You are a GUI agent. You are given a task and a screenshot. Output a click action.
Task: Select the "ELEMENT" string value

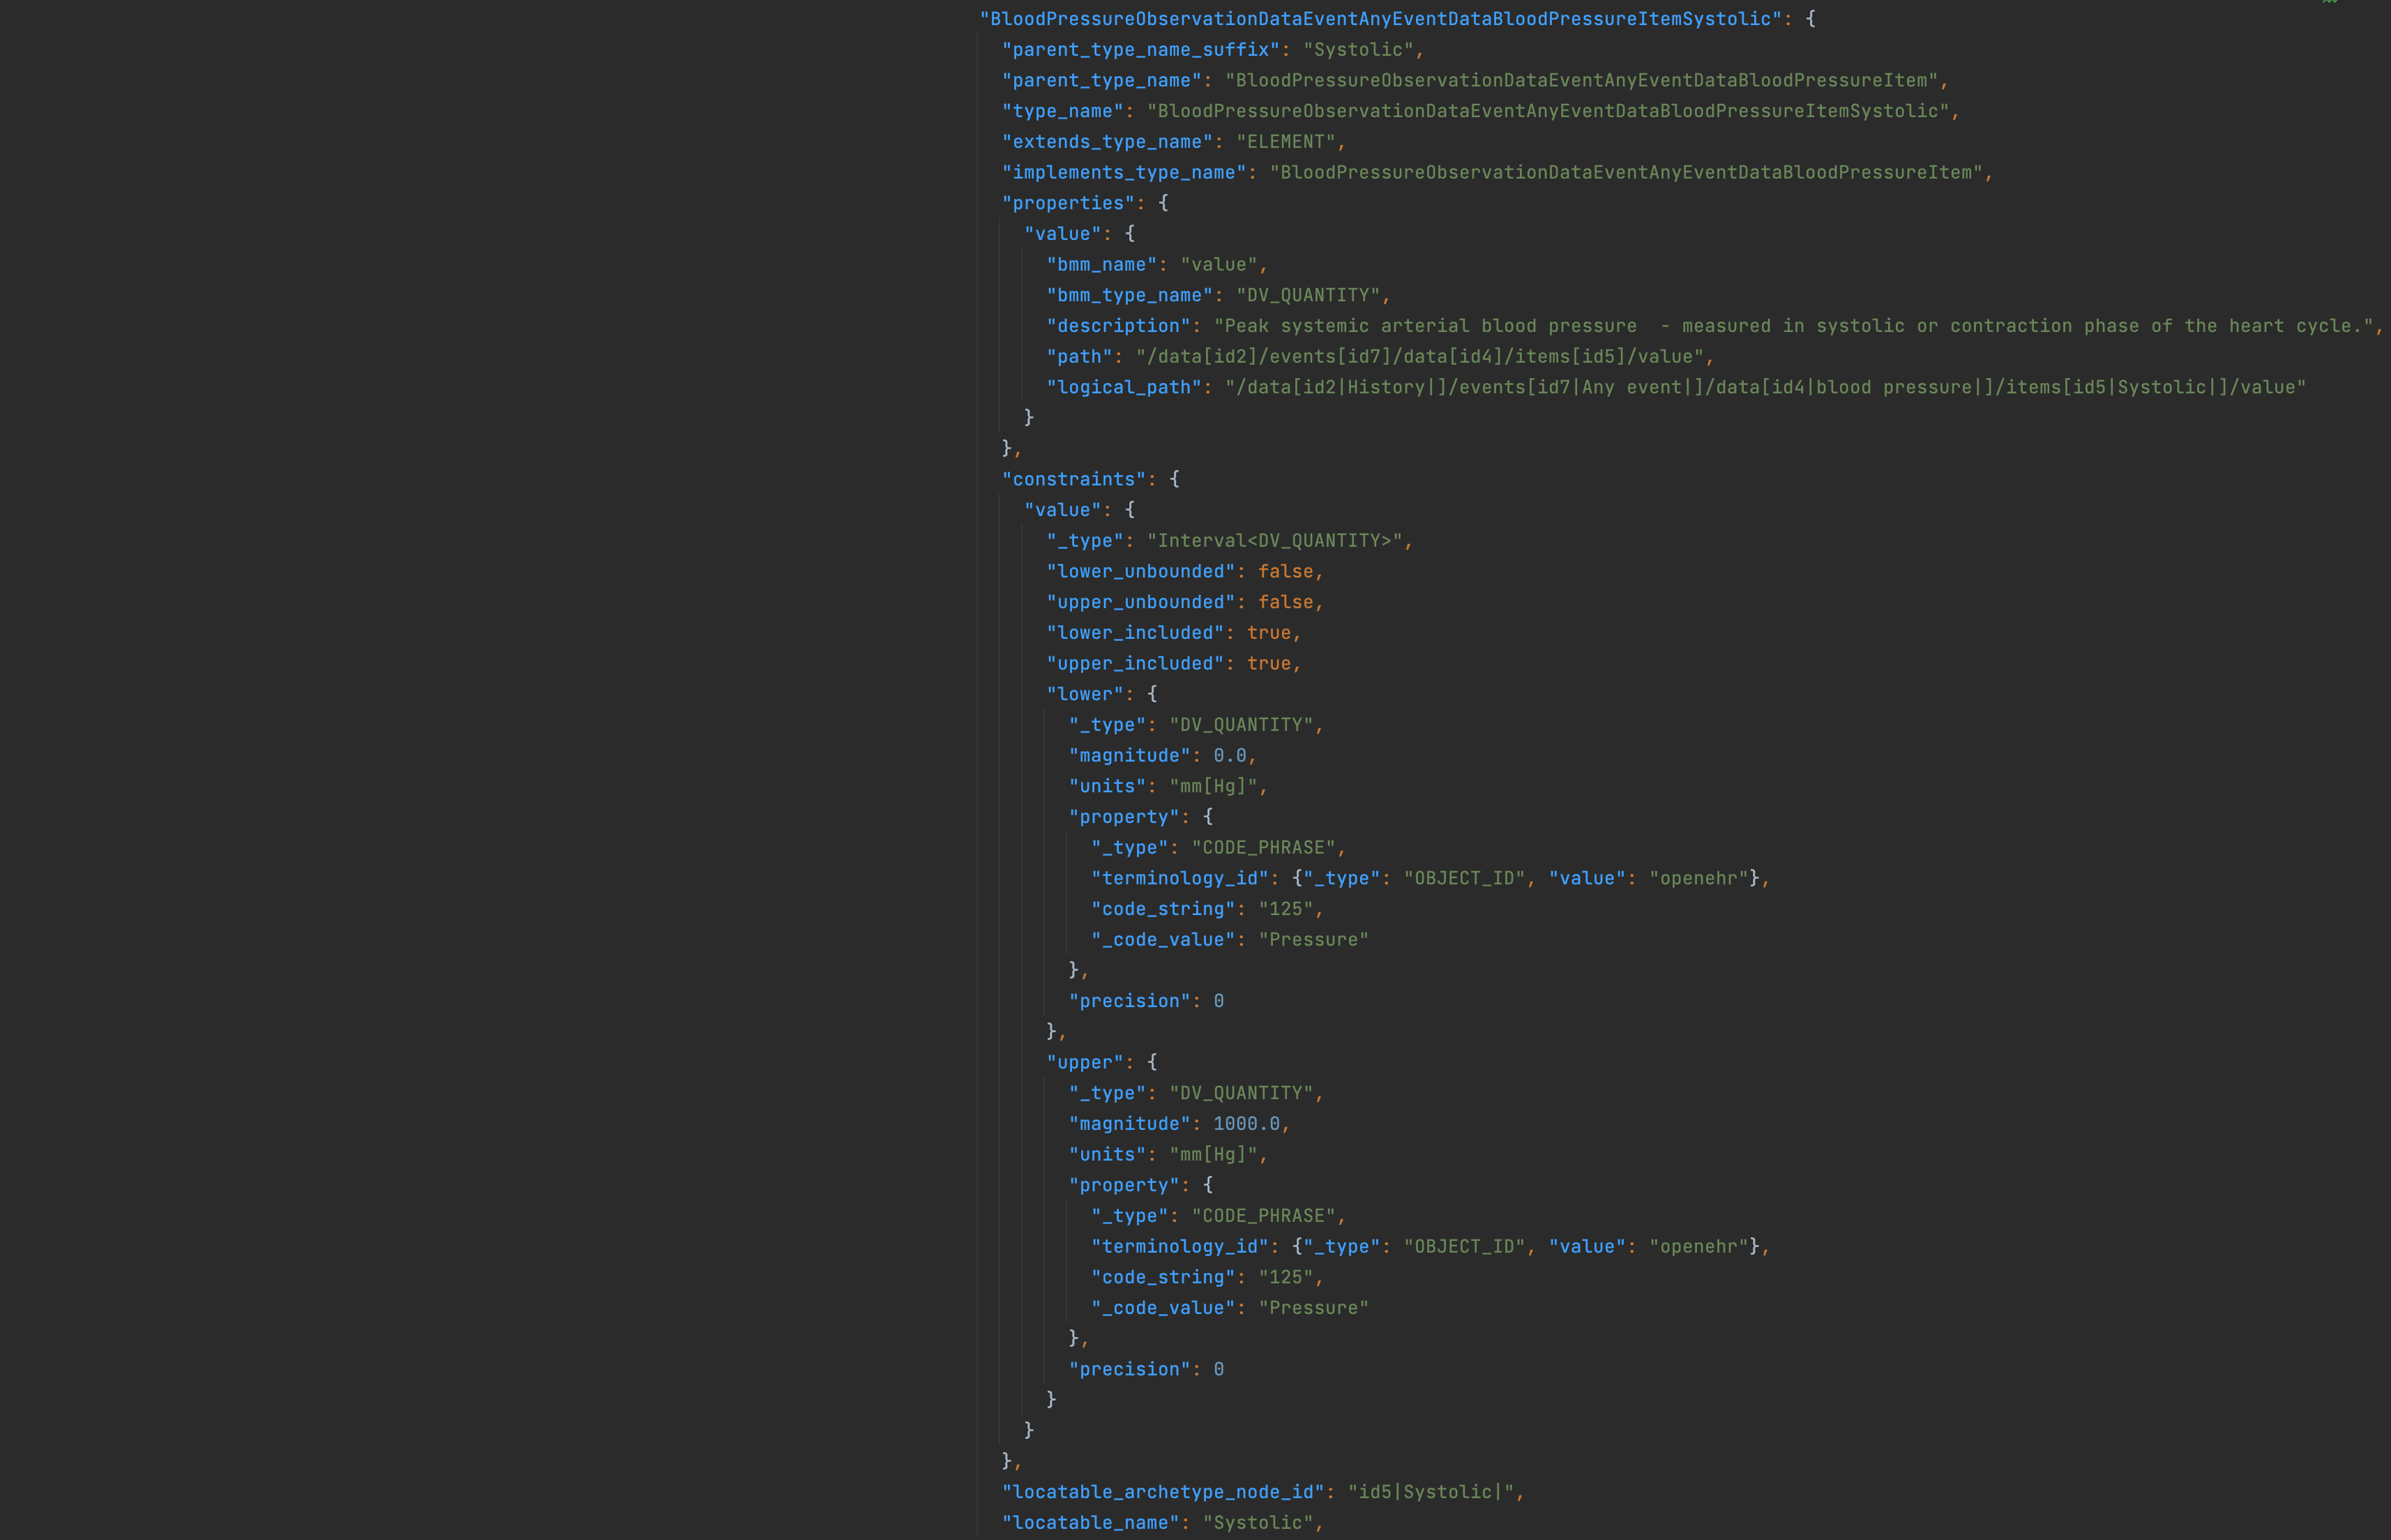(1286, 142)
